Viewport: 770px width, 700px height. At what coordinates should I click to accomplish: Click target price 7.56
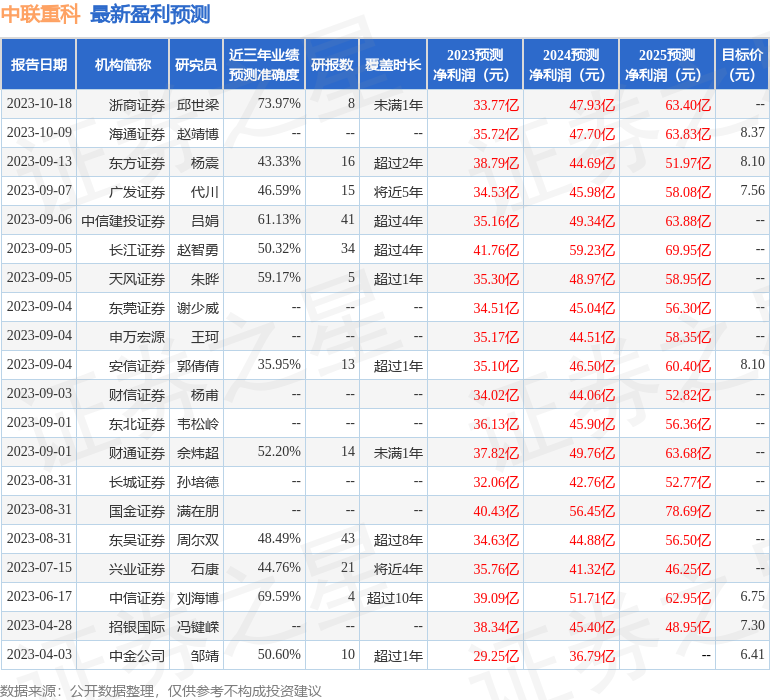pos(752,191)
